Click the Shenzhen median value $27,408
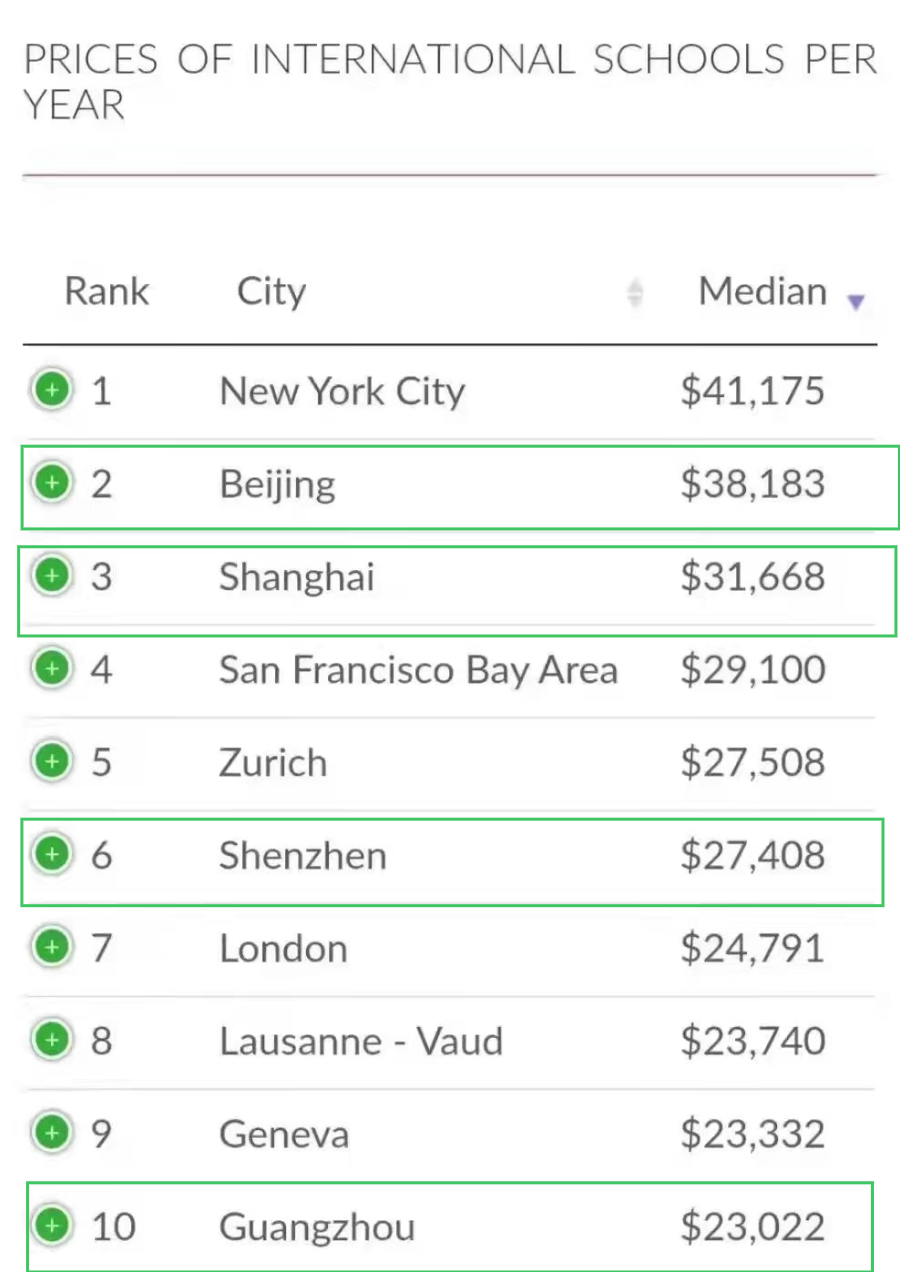Screen dimensions: 900x1272 pyautogui.click(x=753, y=856)
